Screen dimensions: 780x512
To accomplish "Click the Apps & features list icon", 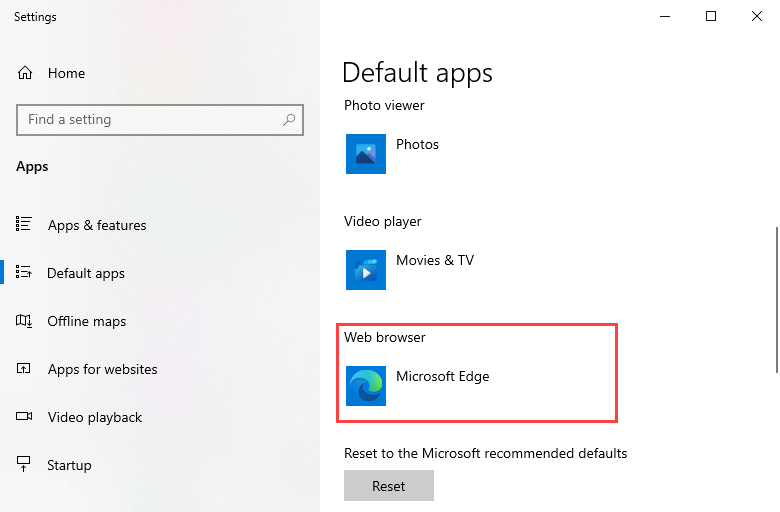I will (25, 225).
